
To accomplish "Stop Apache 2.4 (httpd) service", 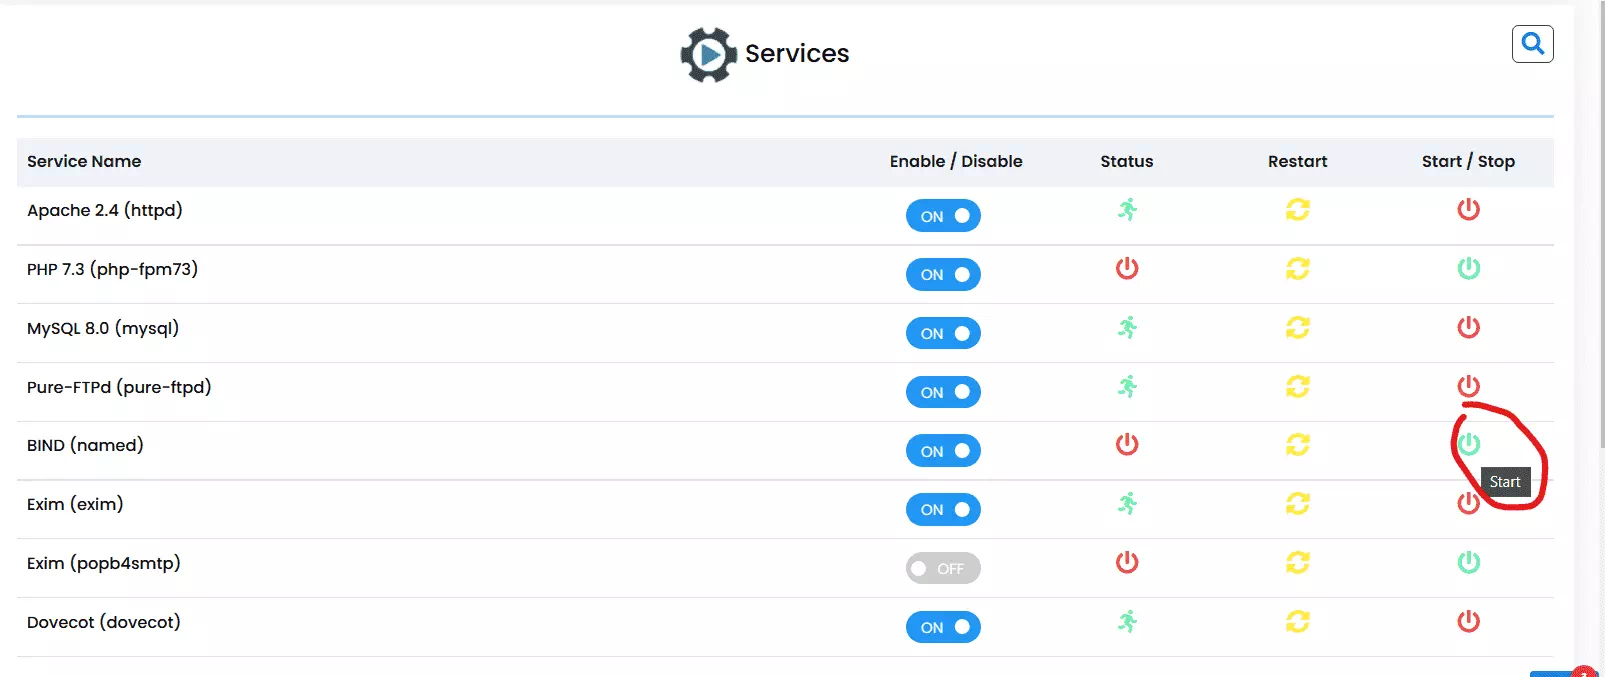I will coord(1468,210).
